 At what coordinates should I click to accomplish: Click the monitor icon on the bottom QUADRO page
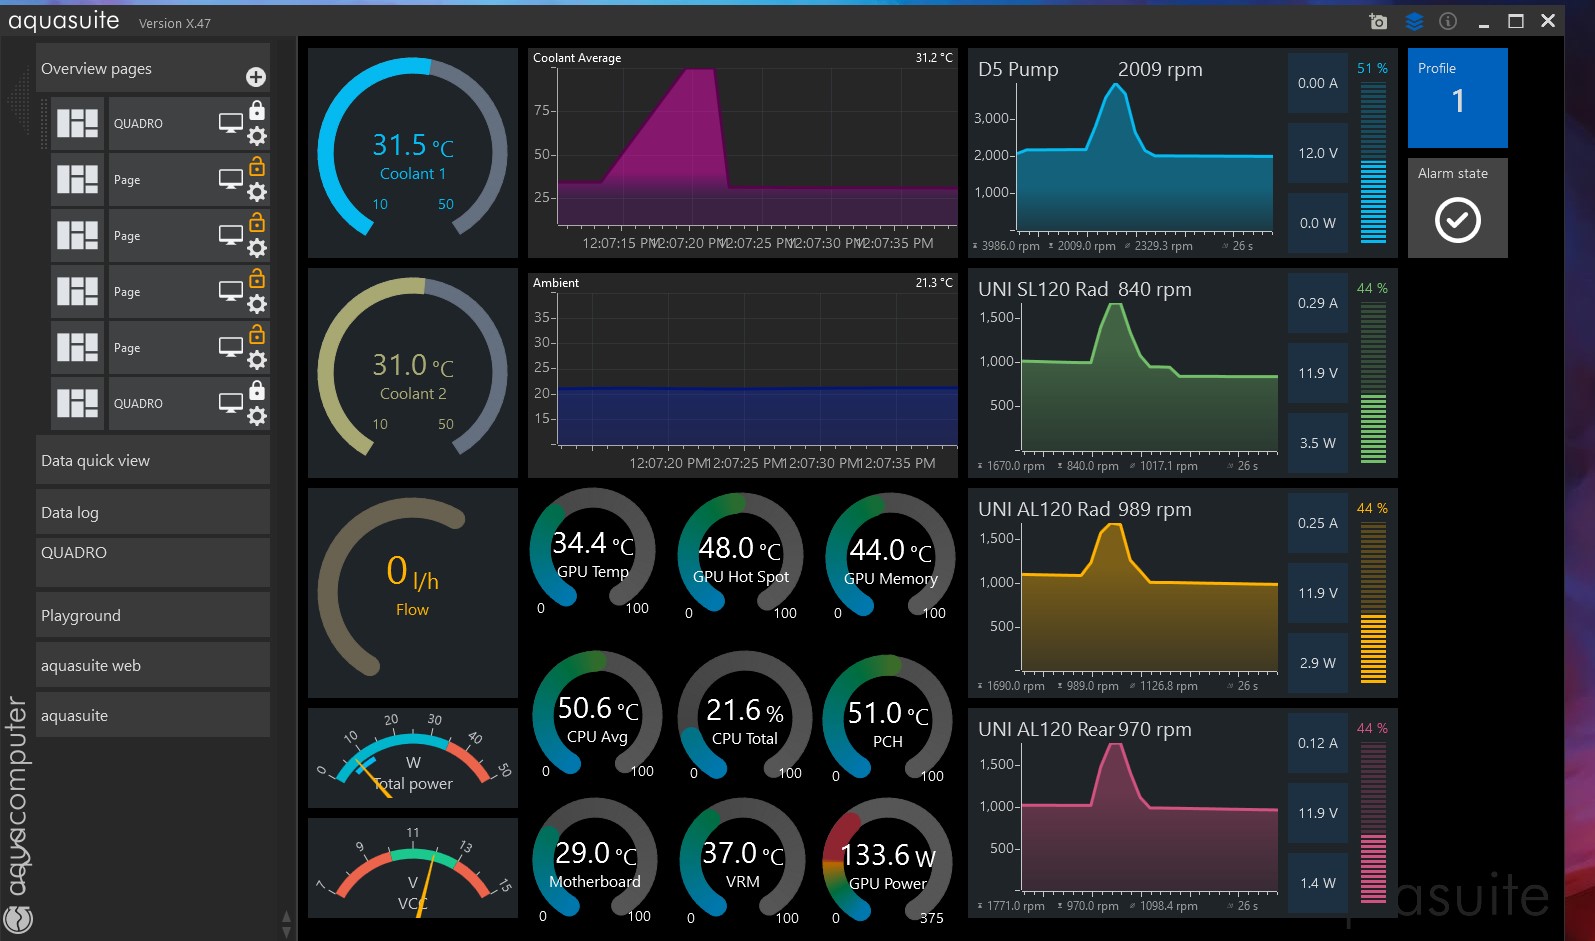(231, 403)
